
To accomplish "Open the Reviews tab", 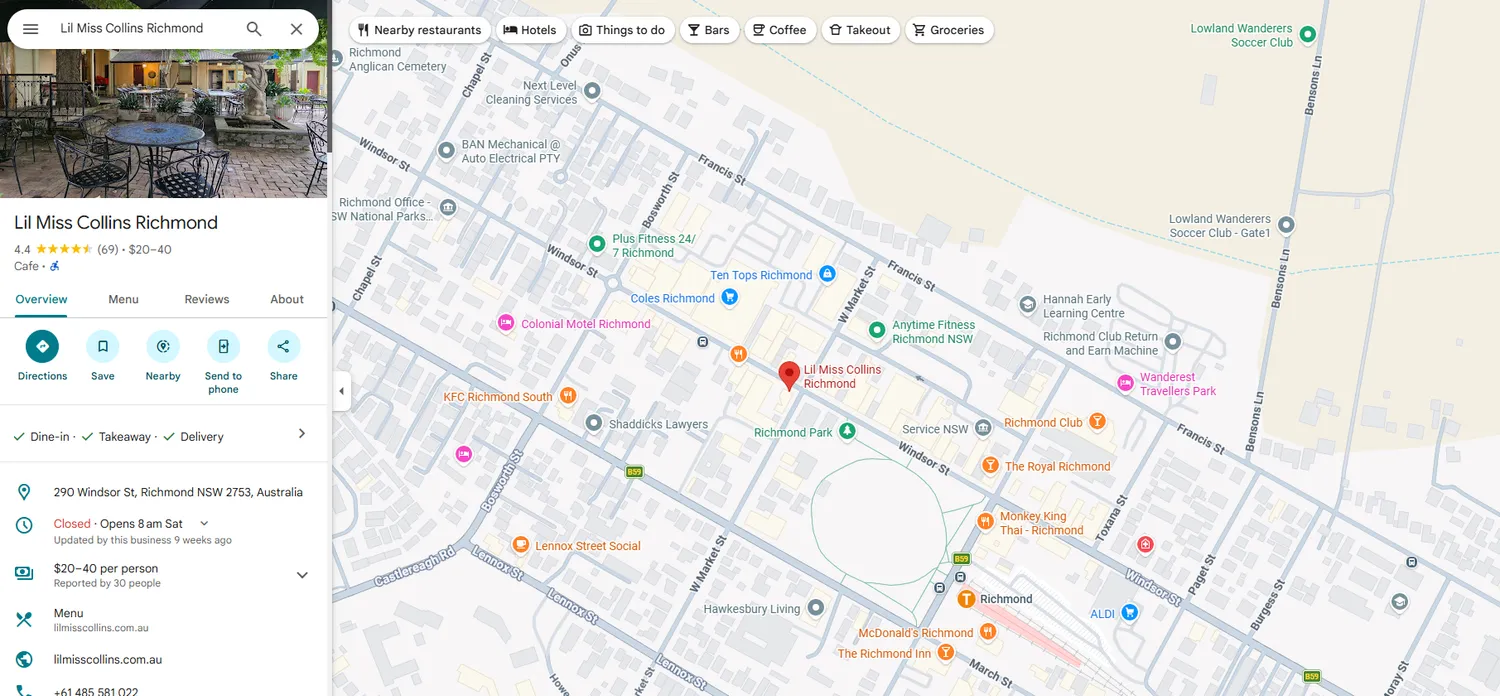I will point(207,299).
